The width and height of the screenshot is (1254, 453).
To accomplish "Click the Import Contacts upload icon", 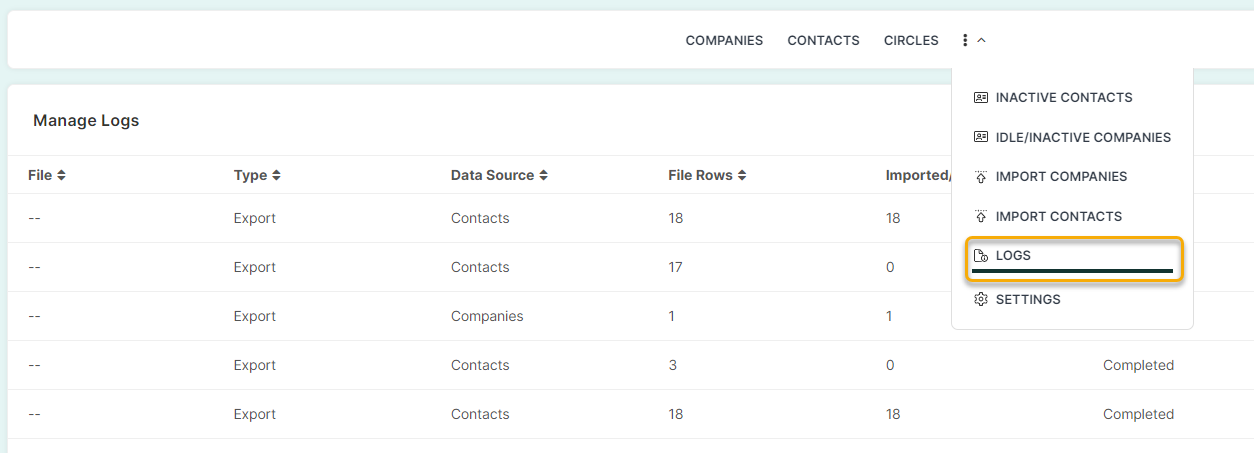I will point(981,216).
